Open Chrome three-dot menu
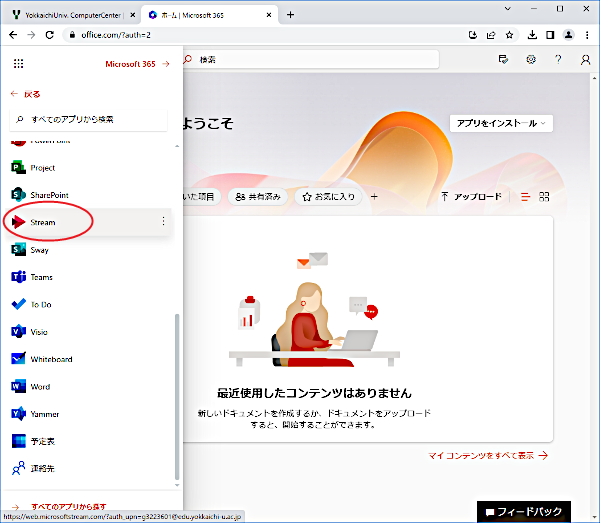This screenshot has width=600, height=523. pyautogui.click(x=587, y=35)
